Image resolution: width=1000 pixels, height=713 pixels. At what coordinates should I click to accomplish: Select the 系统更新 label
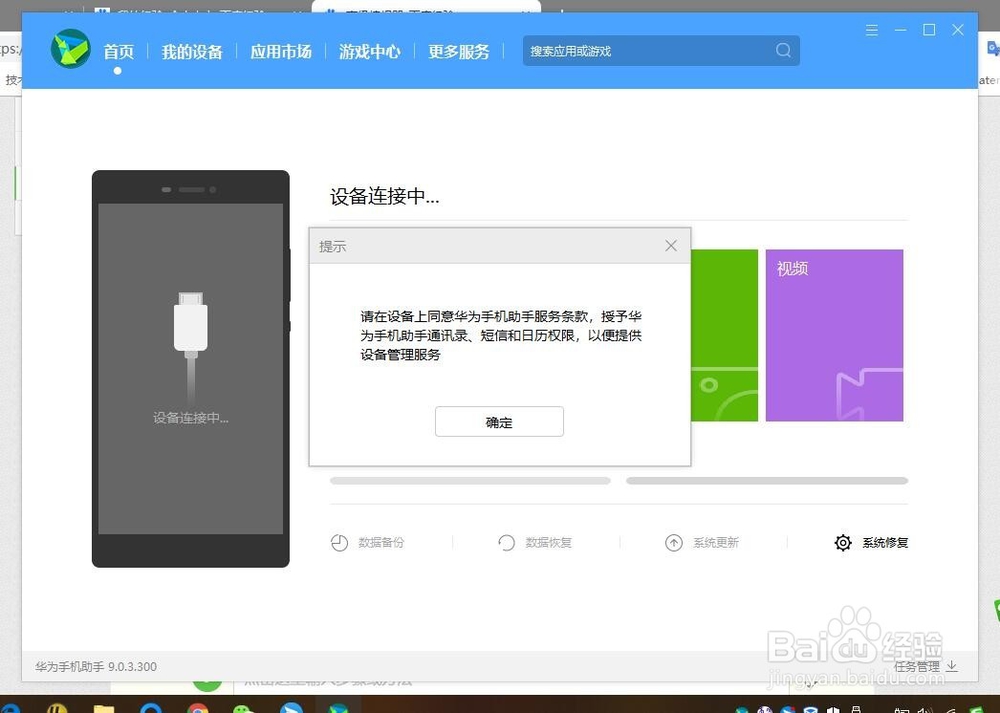click(x=716, y=543)
